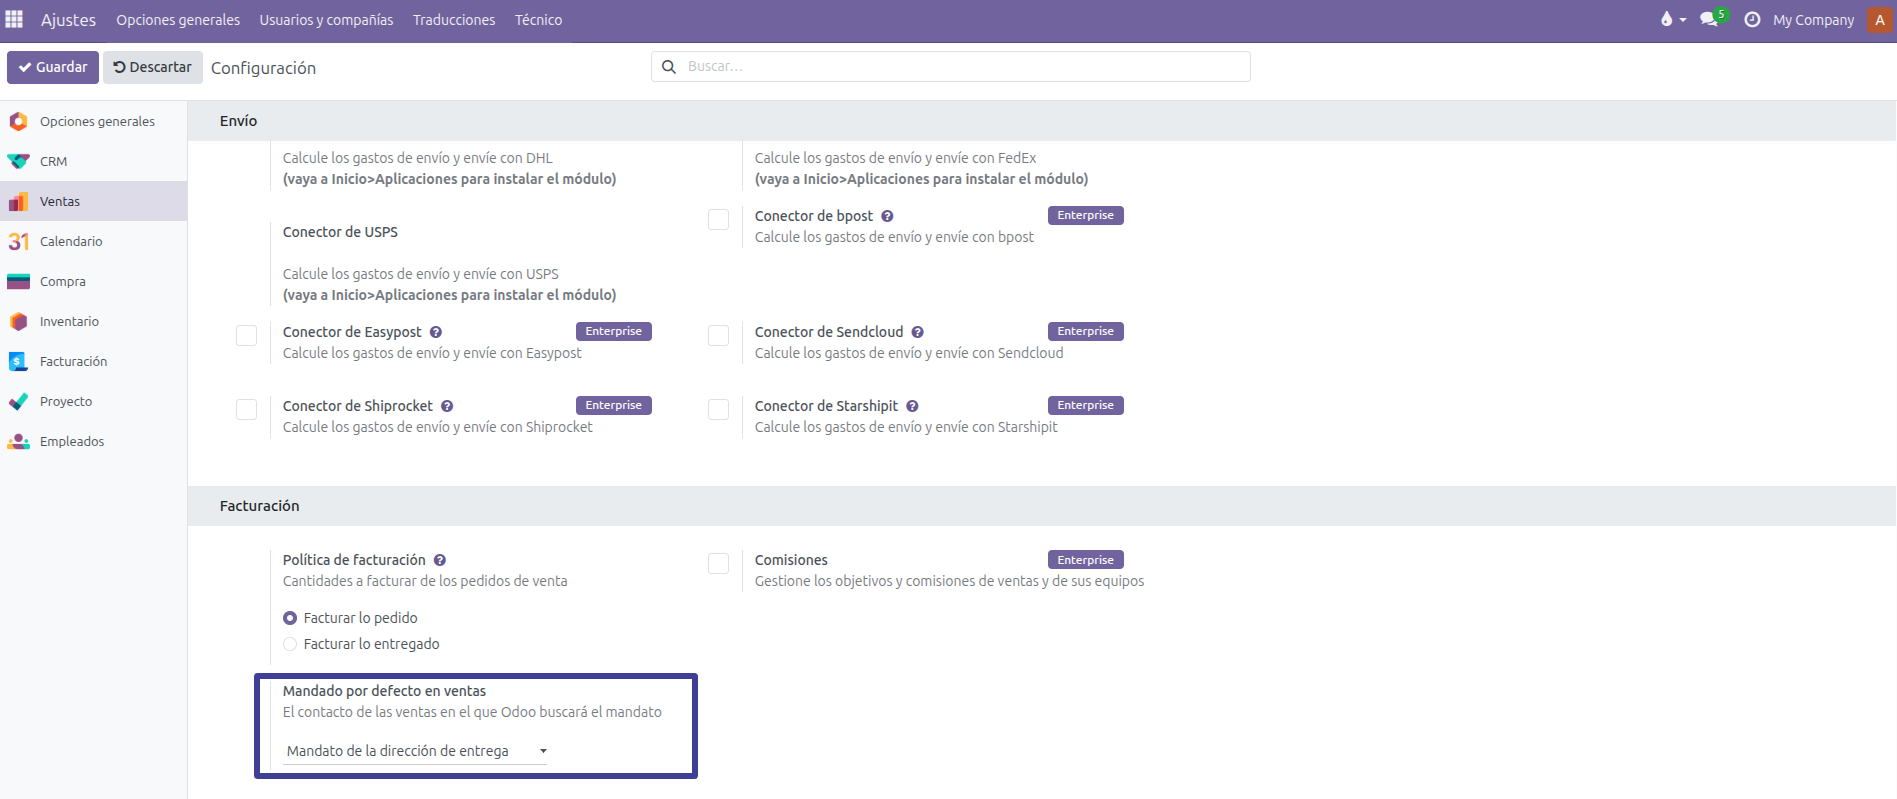Focus the Buscar search field
1897x799 pixels.
point(960,67)
